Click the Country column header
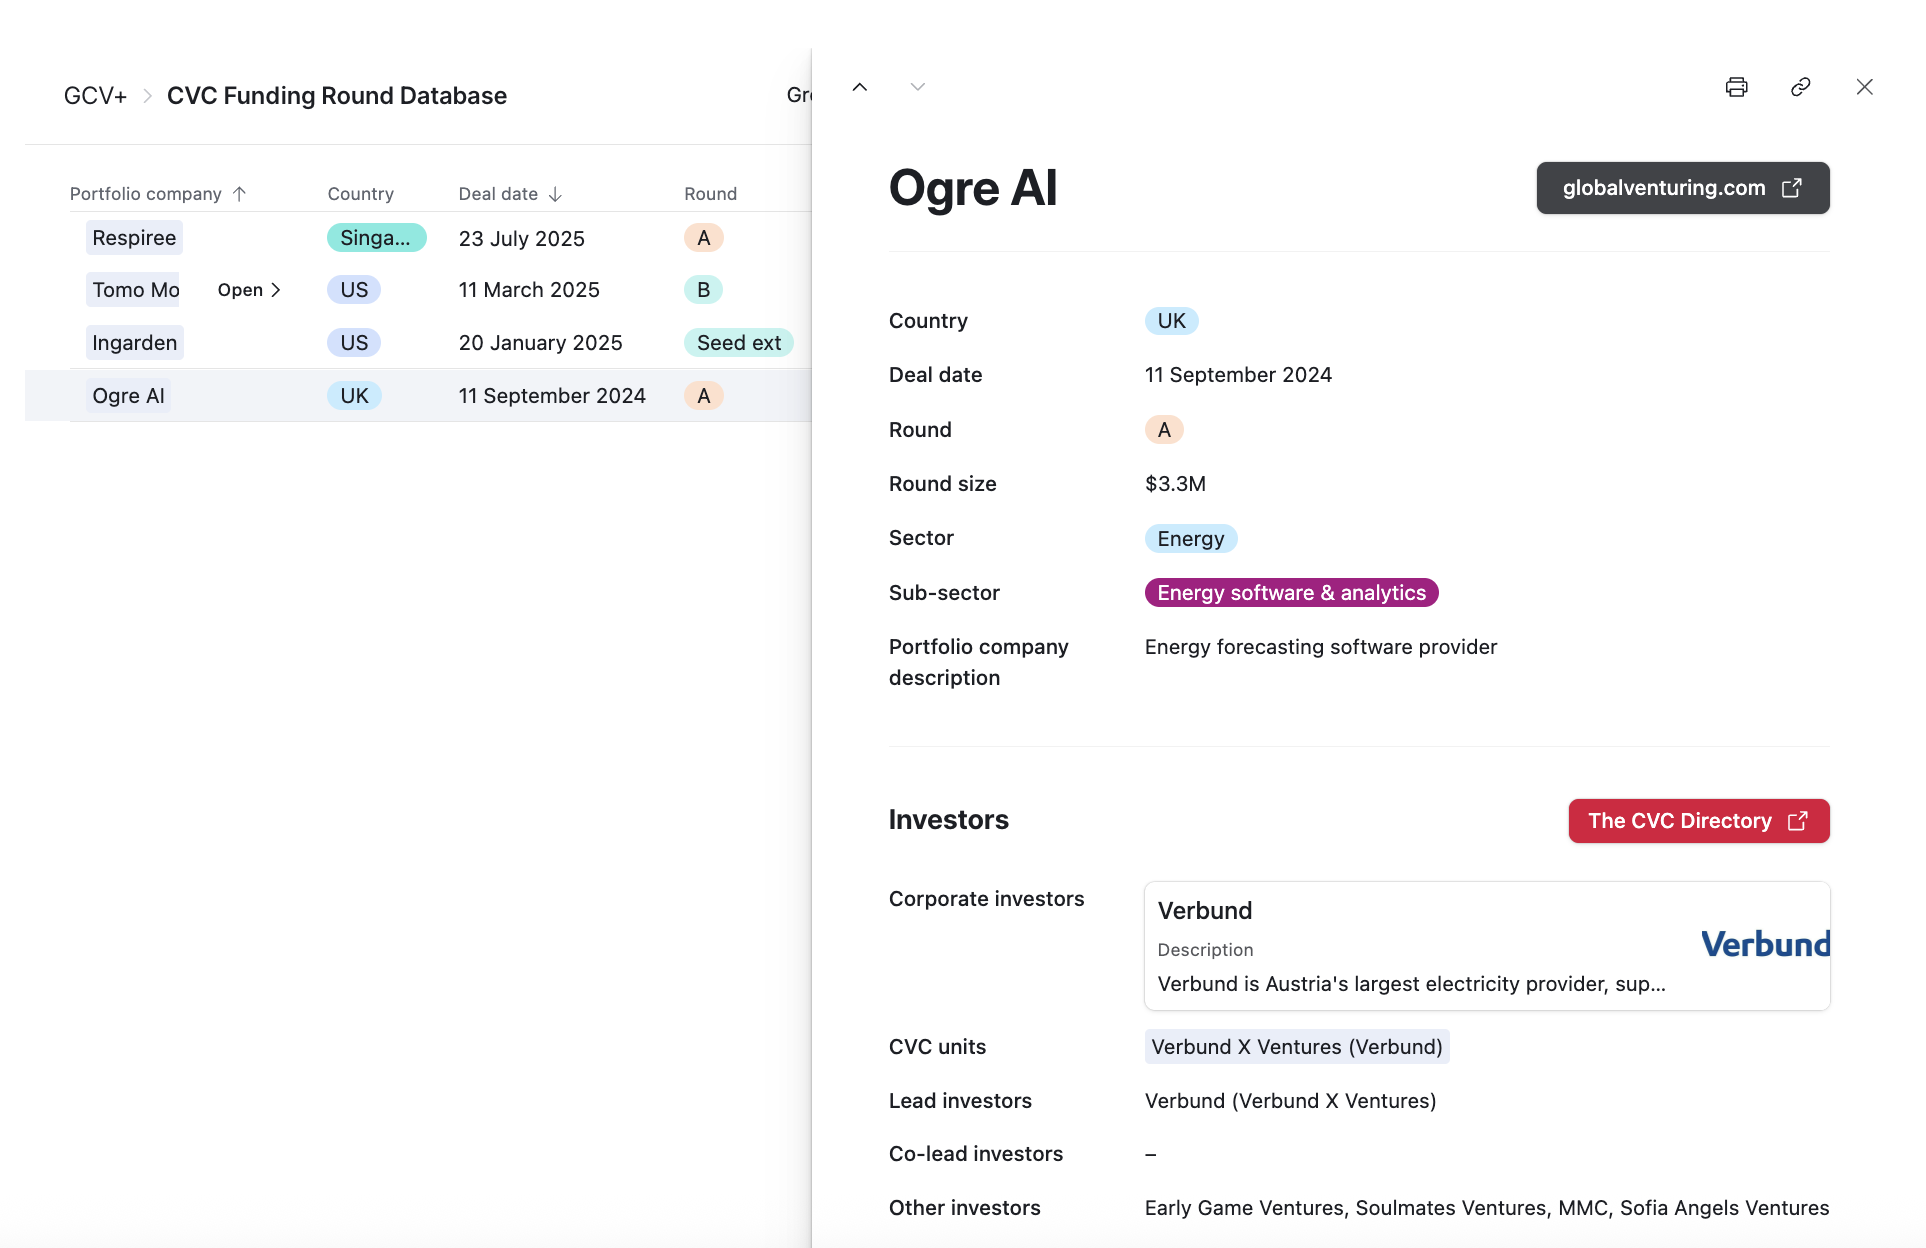This screenshot has height=1248, width=1926. coord(360,194)
